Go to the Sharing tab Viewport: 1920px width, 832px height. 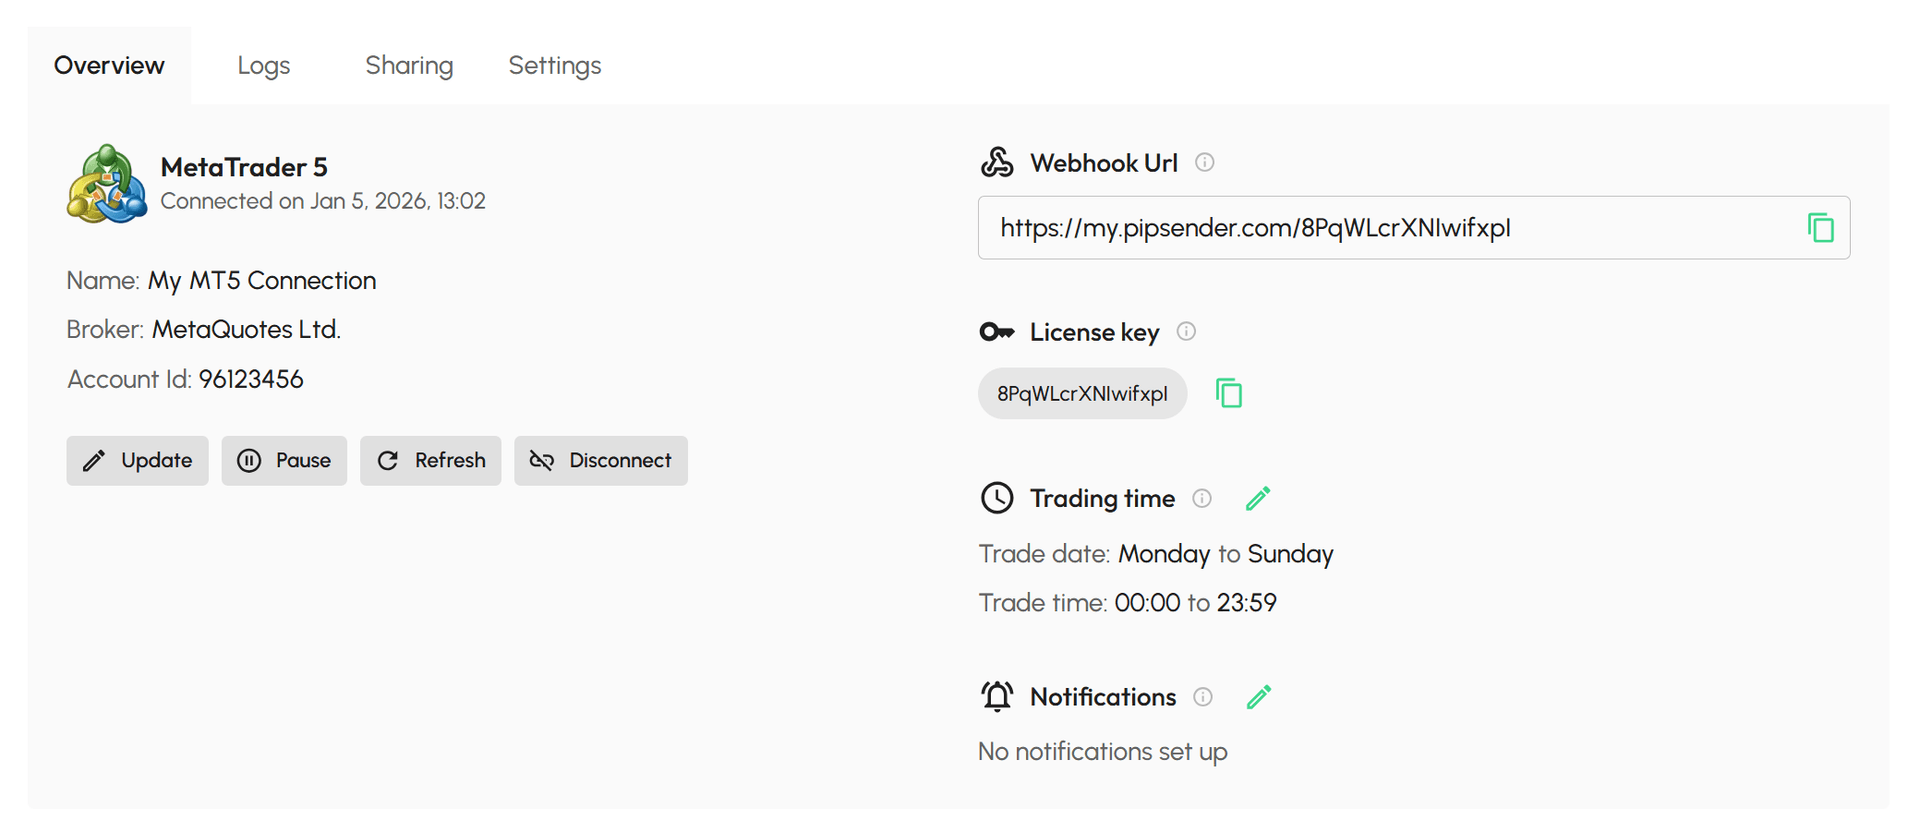click(409, 66)
